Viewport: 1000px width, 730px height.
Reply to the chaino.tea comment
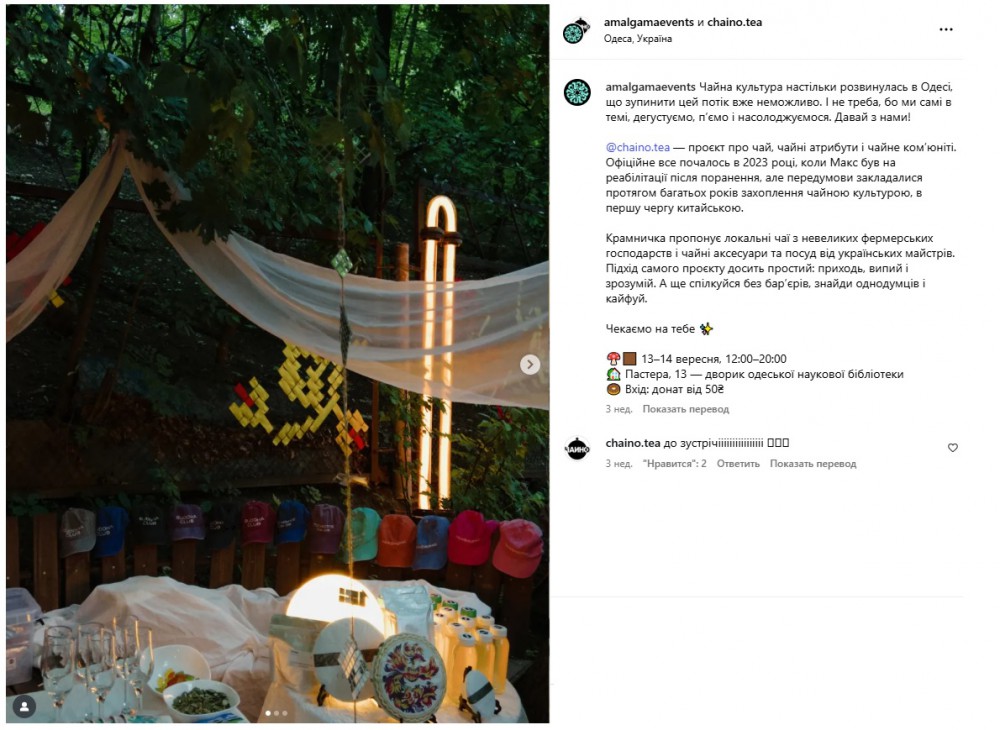point(738,464)
